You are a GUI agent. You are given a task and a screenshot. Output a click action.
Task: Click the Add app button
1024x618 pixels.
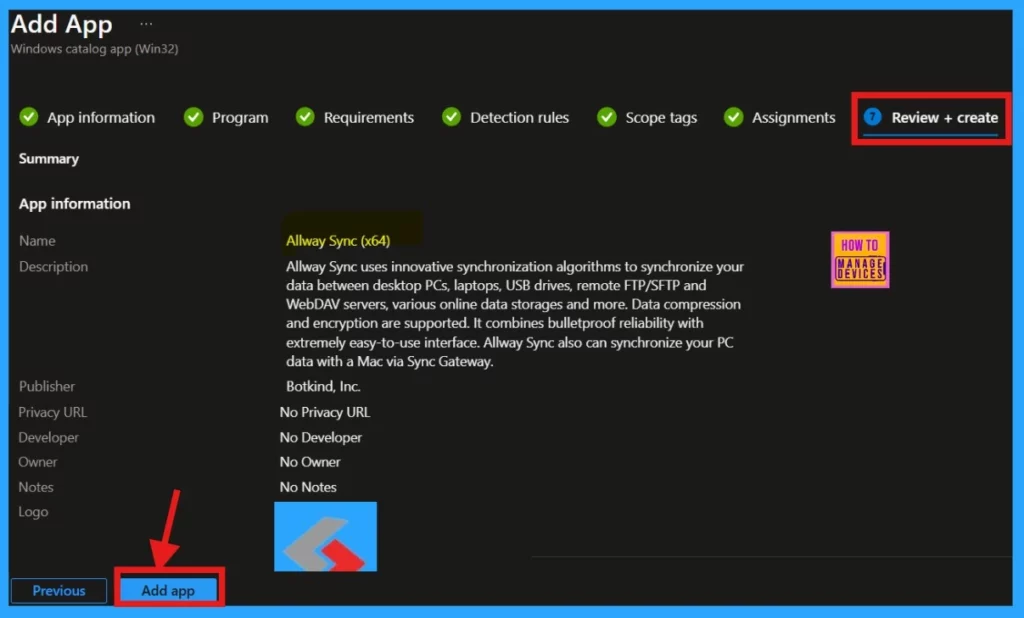click(168, 591)
